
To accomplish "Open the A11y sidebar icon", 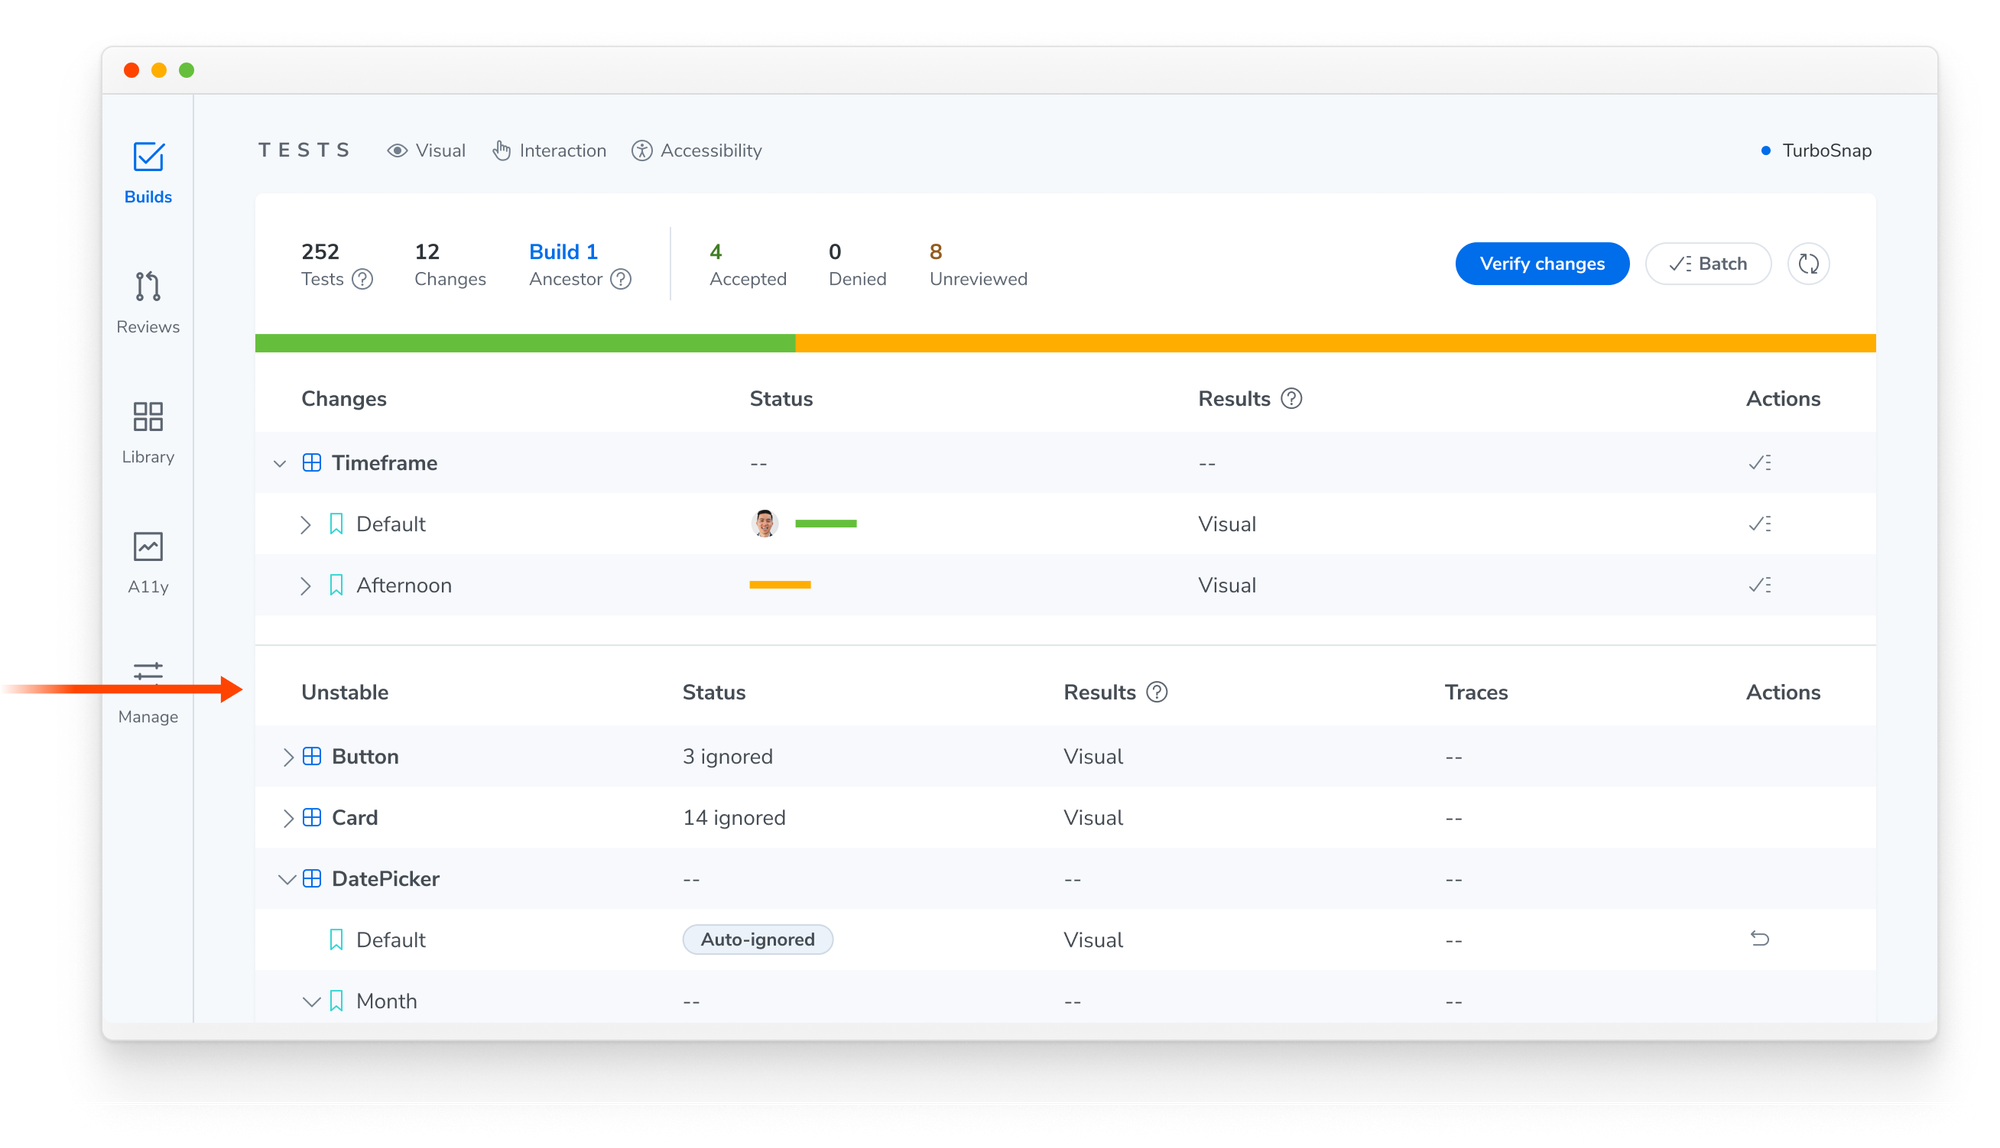I will (x=148, y=563).
